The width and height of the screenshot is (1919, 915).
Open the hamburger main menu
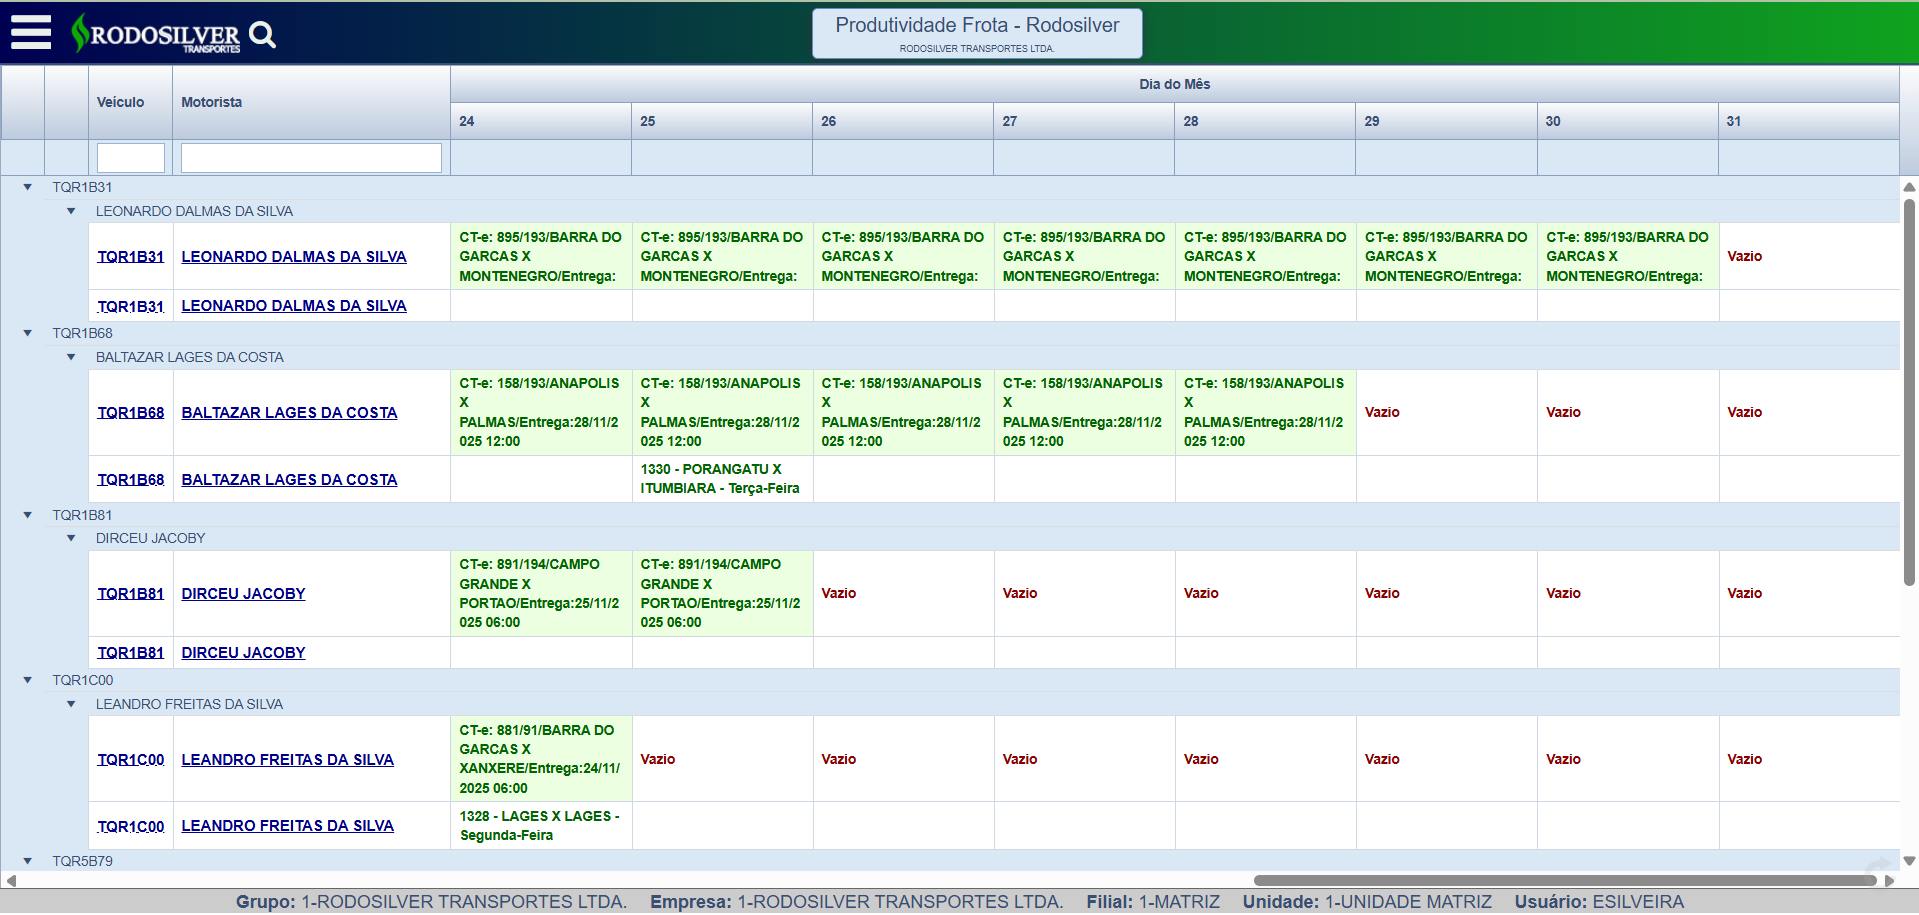[x=30, y=33]
